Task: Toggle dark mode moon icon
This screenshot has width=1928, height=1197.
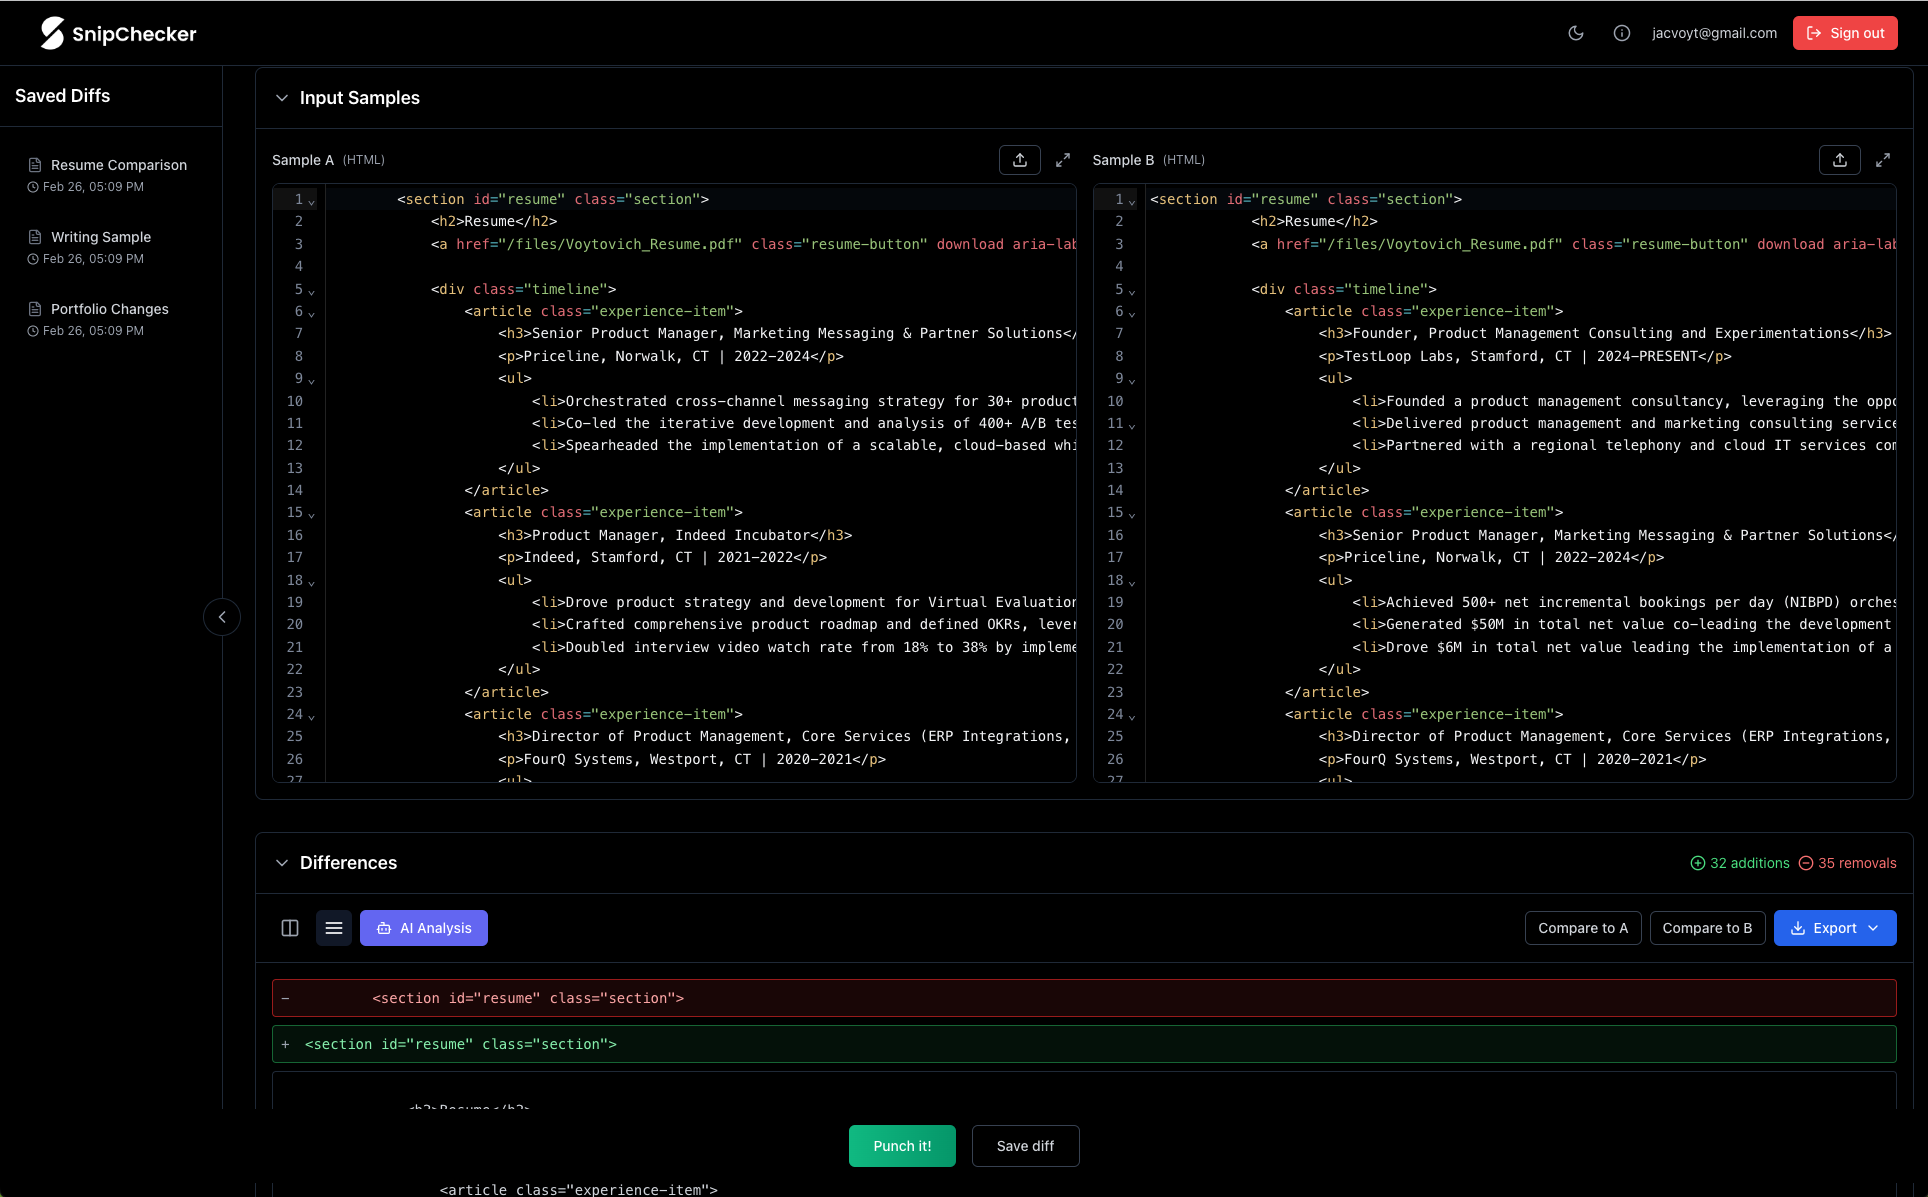Action: (1576, 33)
